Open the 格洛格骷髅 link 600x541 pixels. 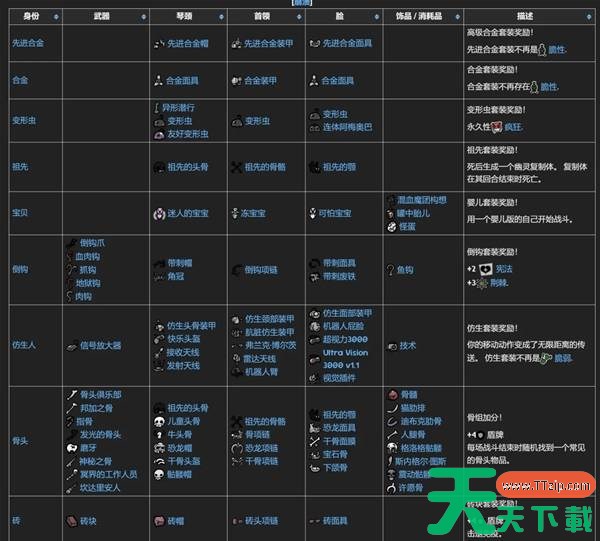click(x=421, y=448)
